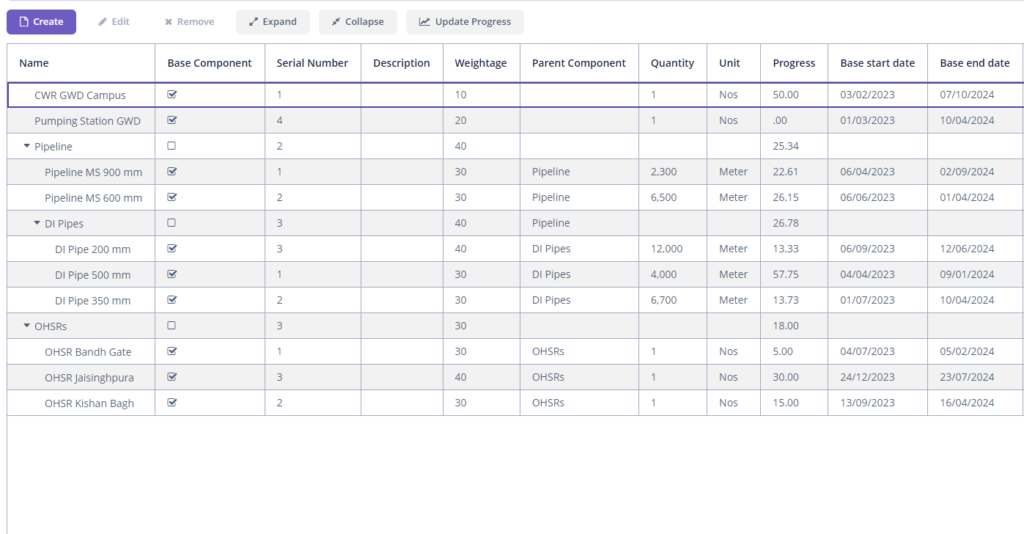This screenshot has height=534, width=1024.
Task: Click the Remove toolbar item
Action: [189, 22]
